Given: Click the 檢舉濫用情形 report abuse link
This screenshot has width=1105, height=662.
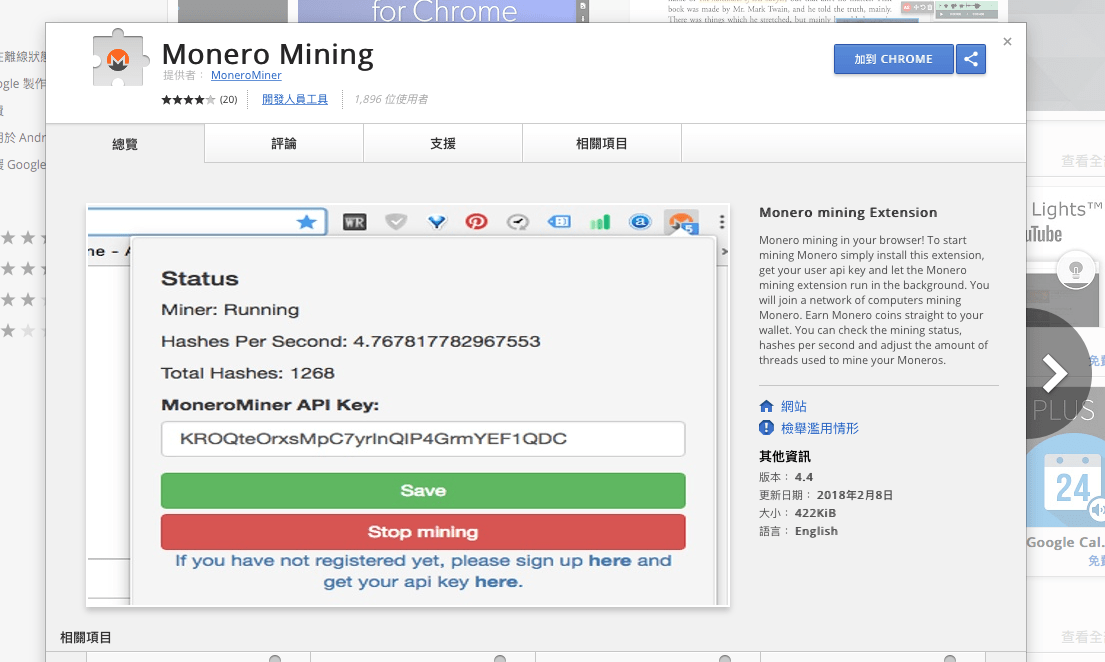Looking at the screenshot, I should pyautogui.click(x=820, y=428).
